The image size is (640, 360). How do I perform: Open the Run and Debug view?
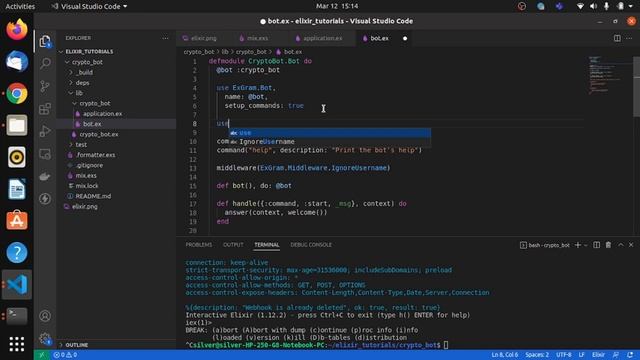tap(45, 131)
